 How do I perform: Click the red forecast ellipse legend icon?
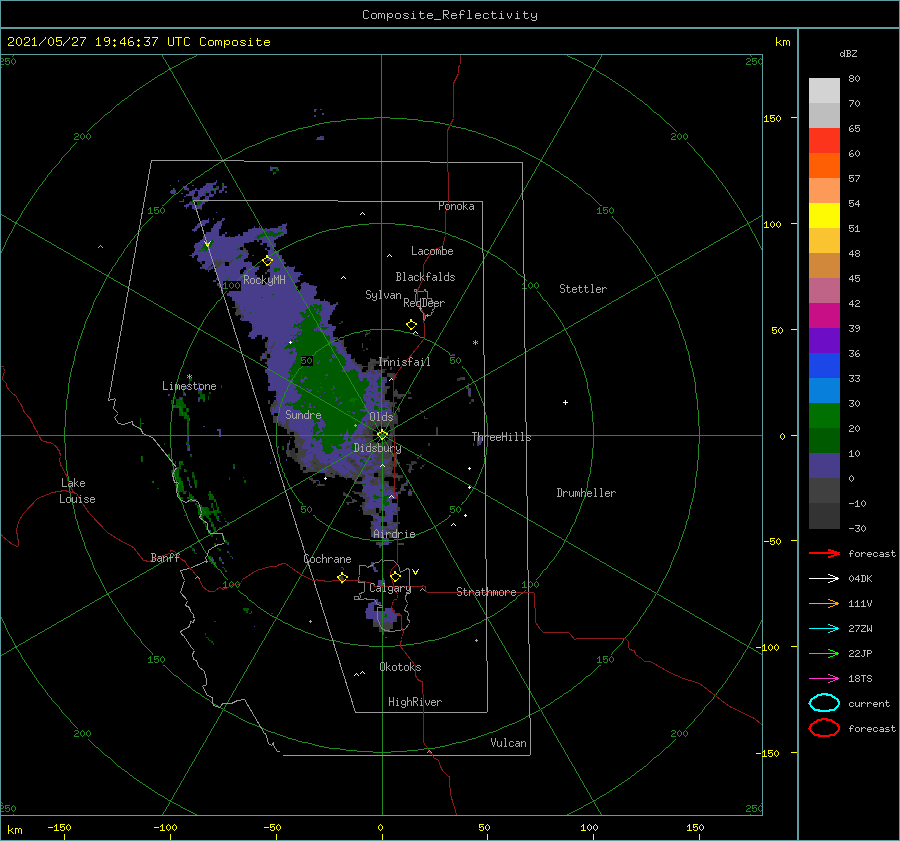(x=824, y=728)
